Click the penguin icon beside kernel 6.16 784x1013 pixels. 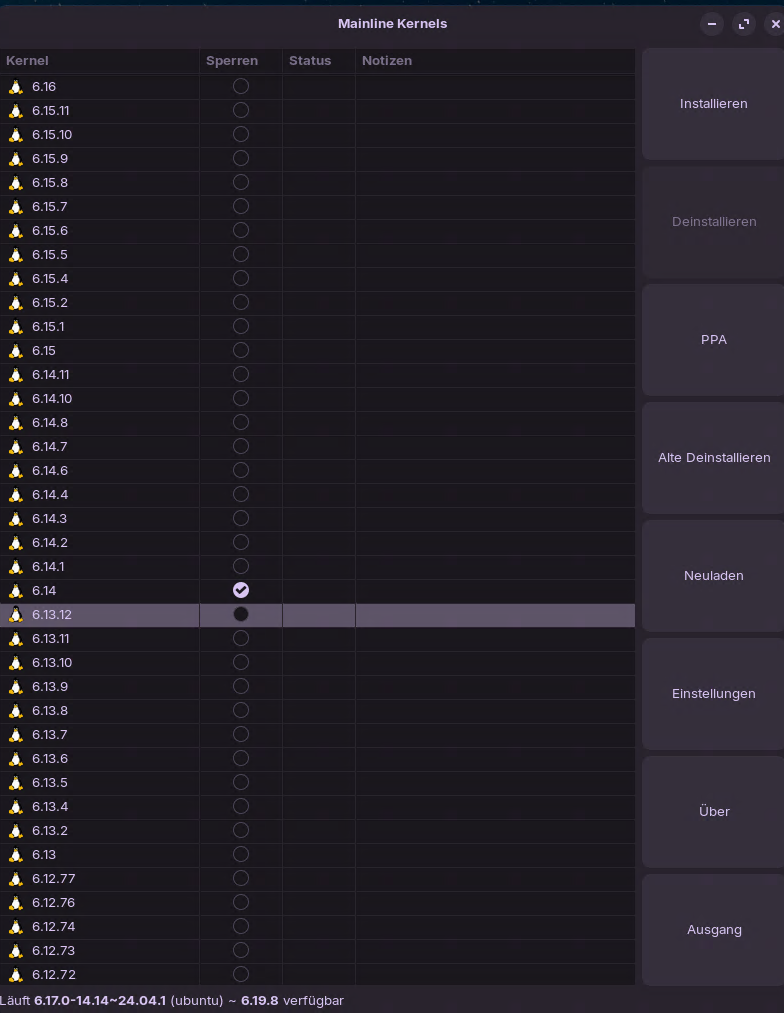point(16,87)
